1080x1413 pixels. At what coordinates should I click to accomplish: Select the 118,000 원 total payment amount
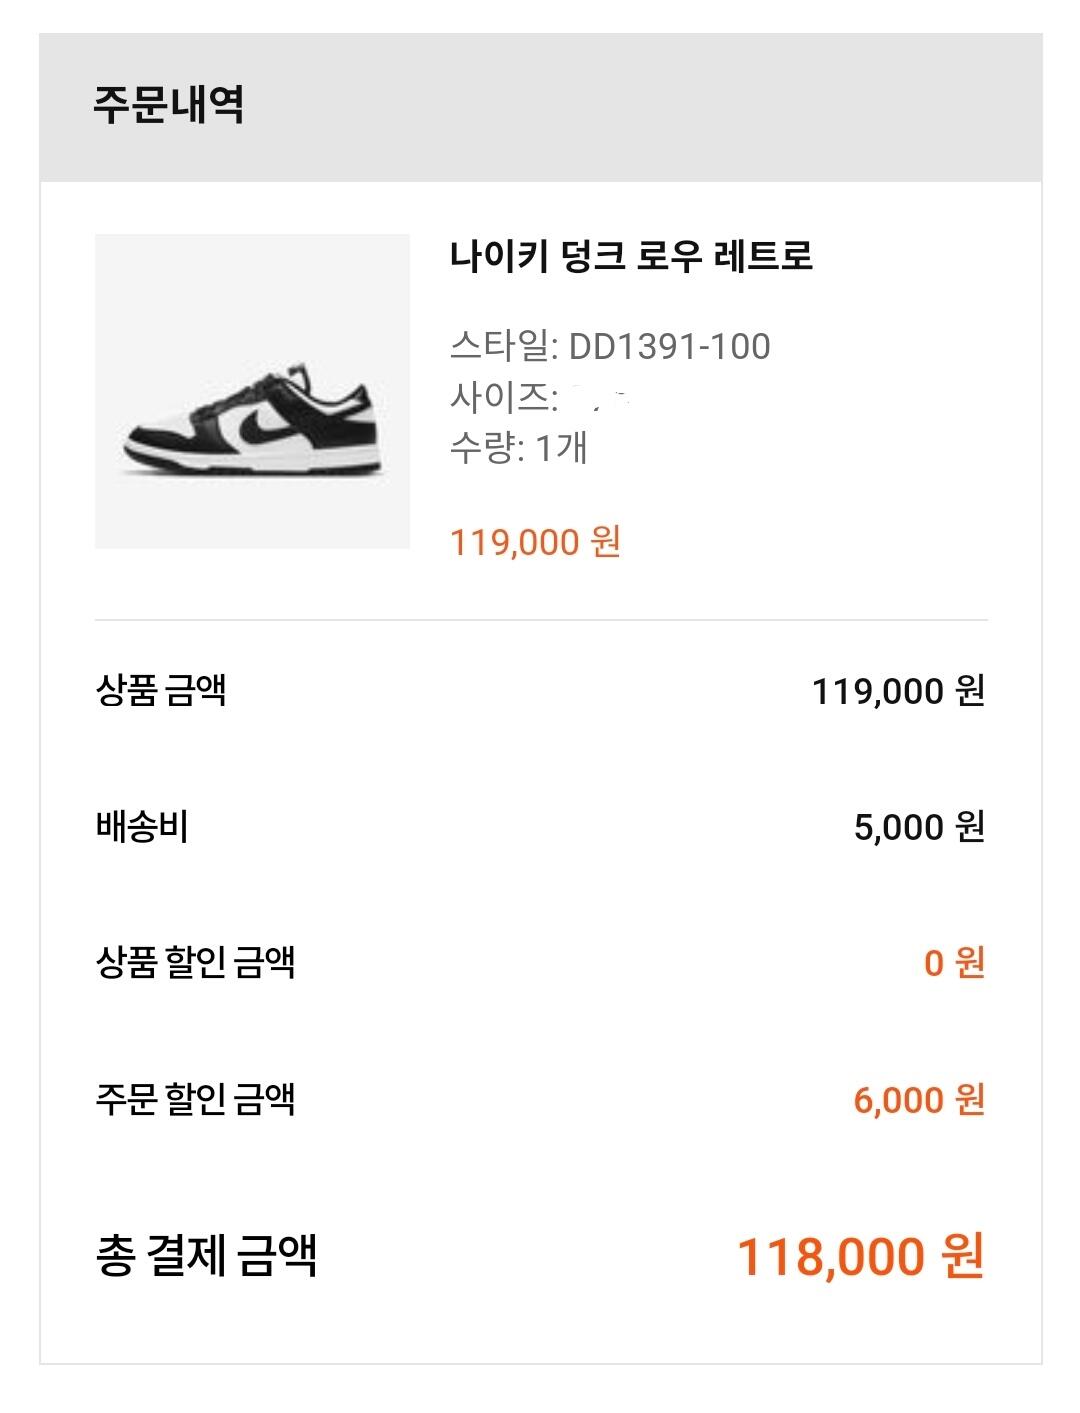point(860,1256)
